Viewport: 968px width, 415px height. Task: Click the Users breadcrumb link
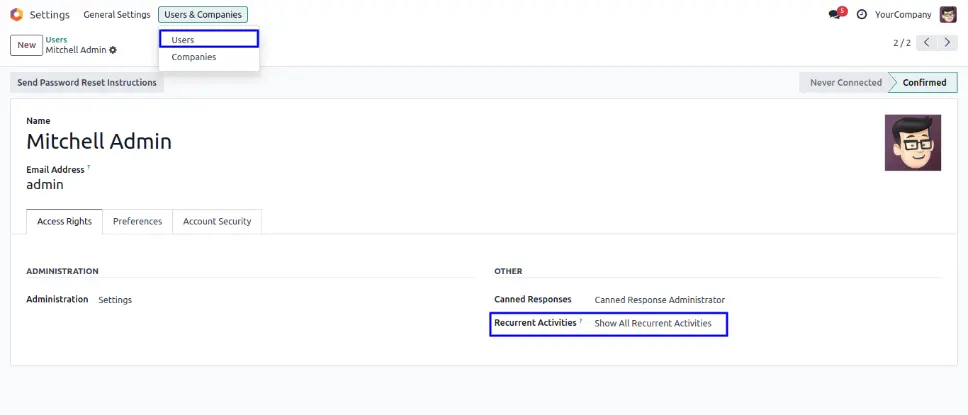coord(57,40)
